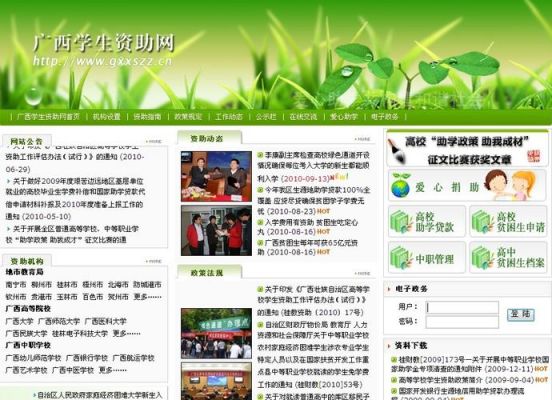
Task: Click the green books icon beside 中职管理
Action: pos(401,257)
